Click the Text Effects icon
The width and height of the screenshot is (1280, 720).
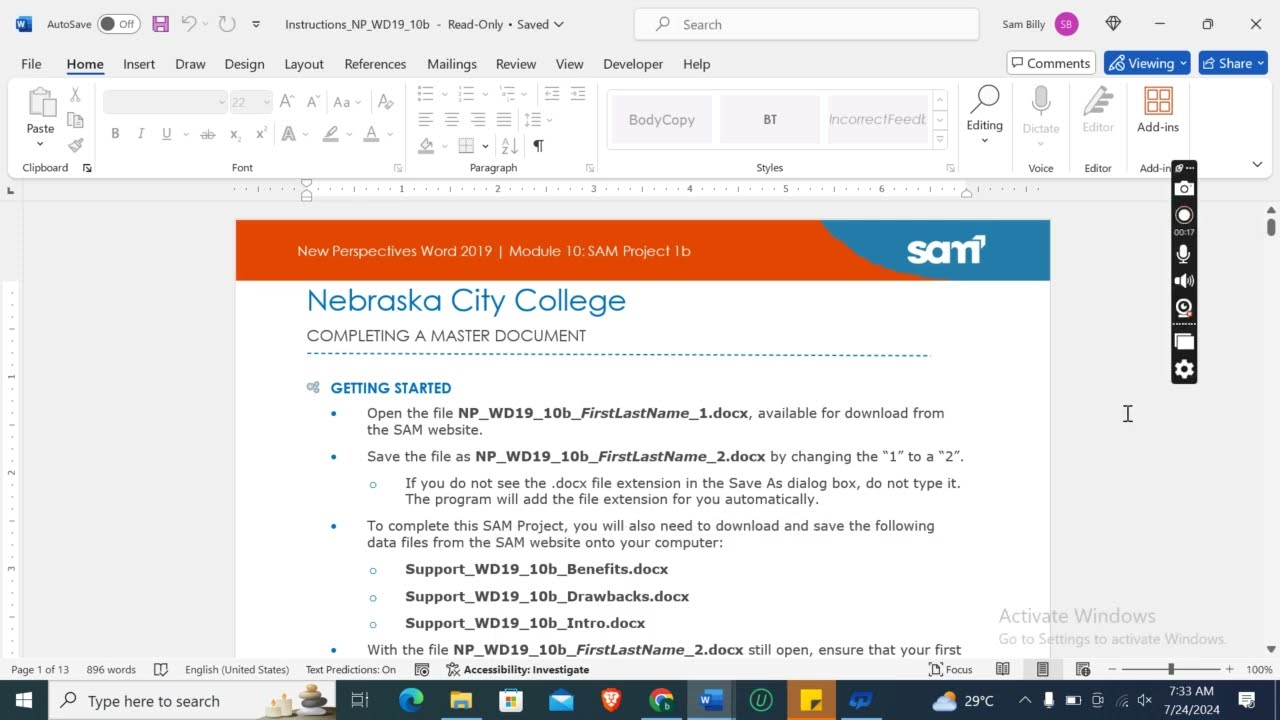[x=289, y=133]
